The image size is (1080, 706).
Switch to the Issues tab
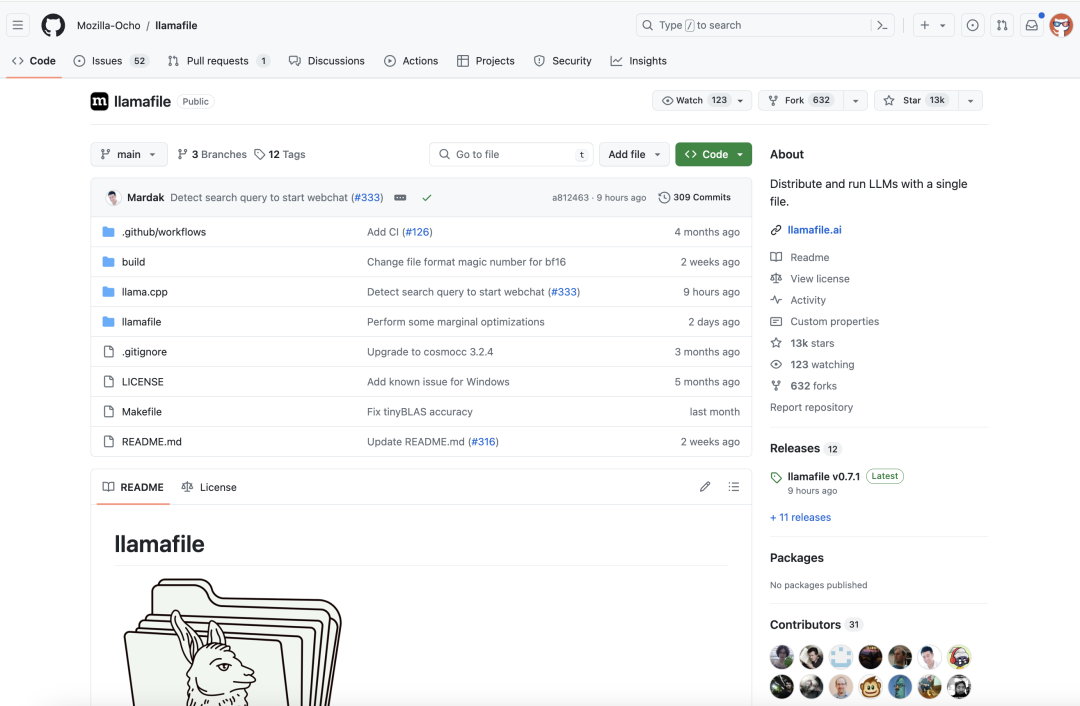click(x=111, y=61)
